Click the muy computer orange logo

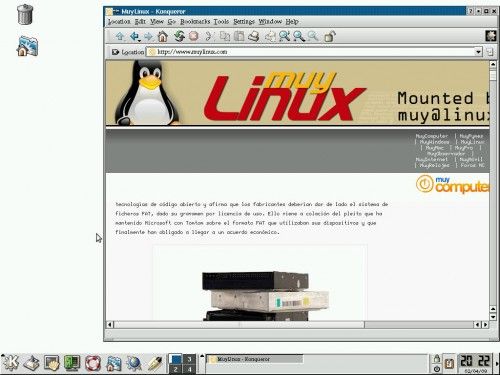(452, 184)
